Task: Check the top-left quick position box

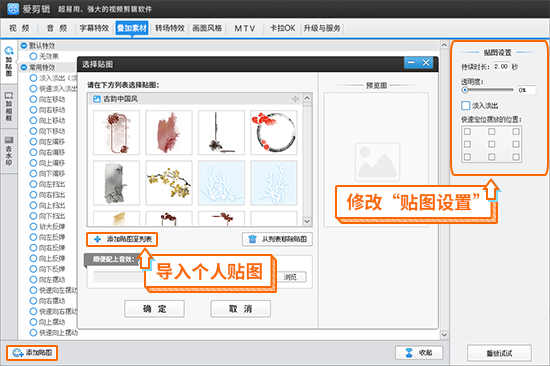Action: pyautogui.click(x=467, y=132)
